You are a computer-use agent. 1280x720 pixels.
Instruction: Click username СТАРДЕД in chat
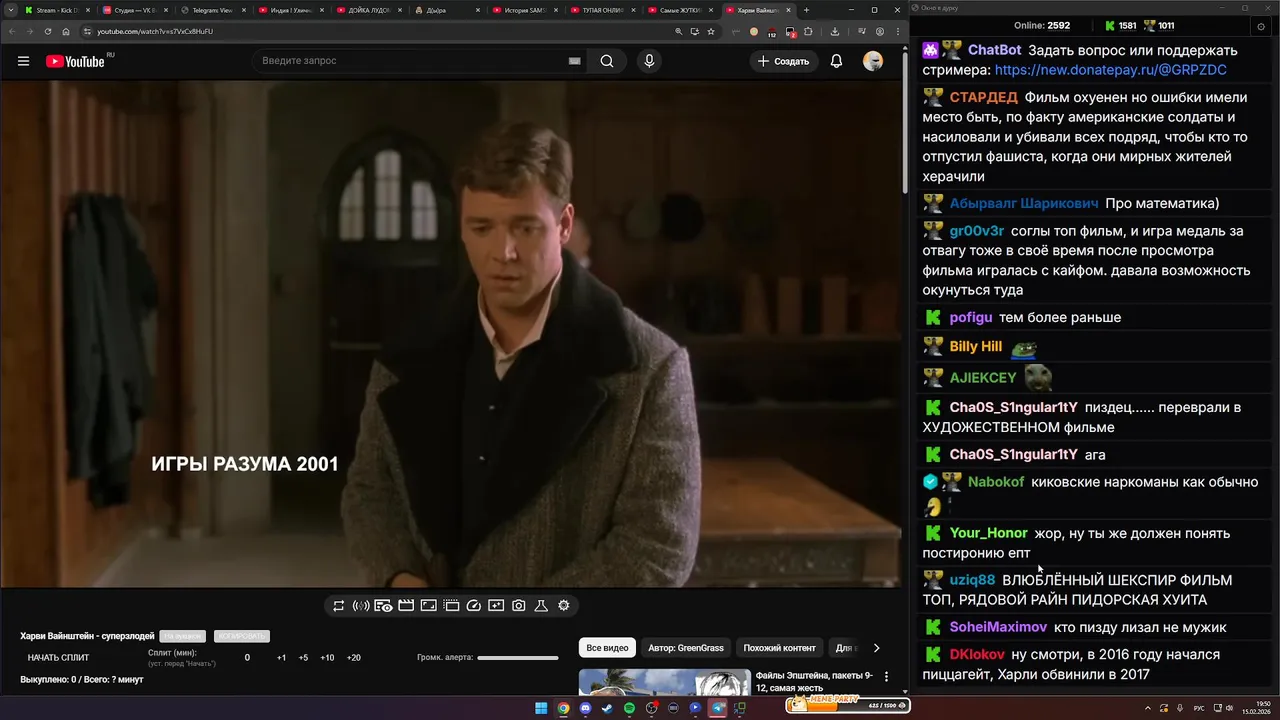click(x=984, y=97)
